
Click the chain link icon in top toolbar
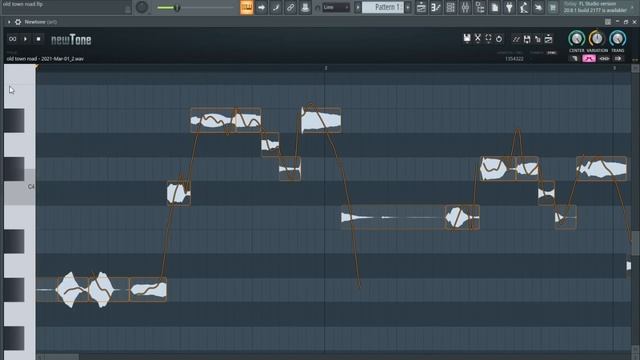tap(290, 7)
